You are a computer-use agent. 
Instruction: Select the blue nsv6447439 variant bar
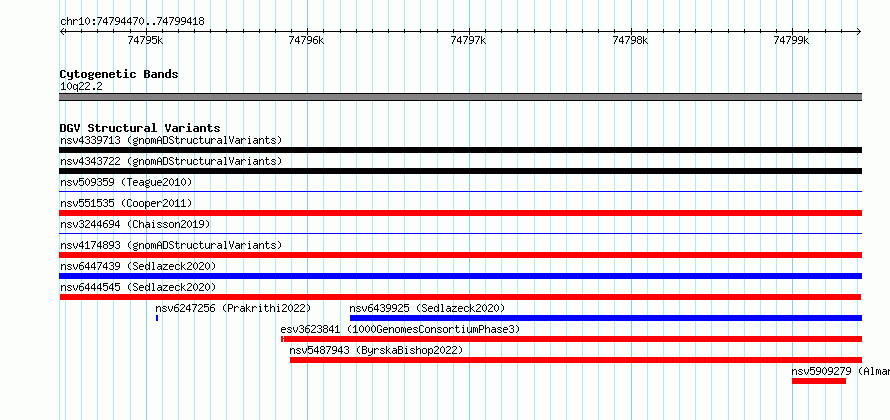pyautogui.click(x=460, y=276)
